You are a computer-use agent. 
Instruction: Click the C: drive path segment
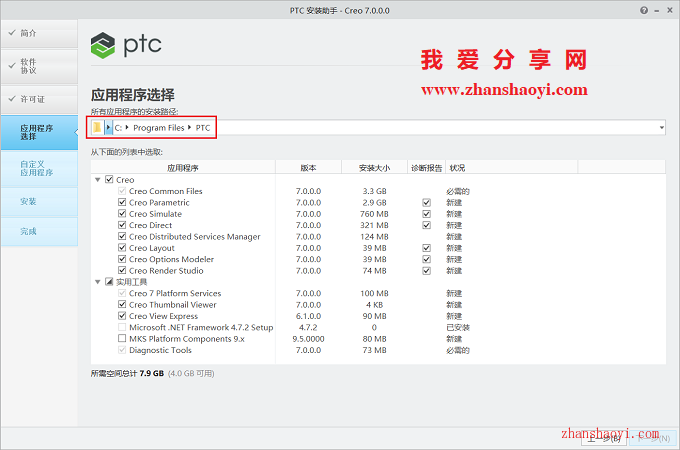118,128
